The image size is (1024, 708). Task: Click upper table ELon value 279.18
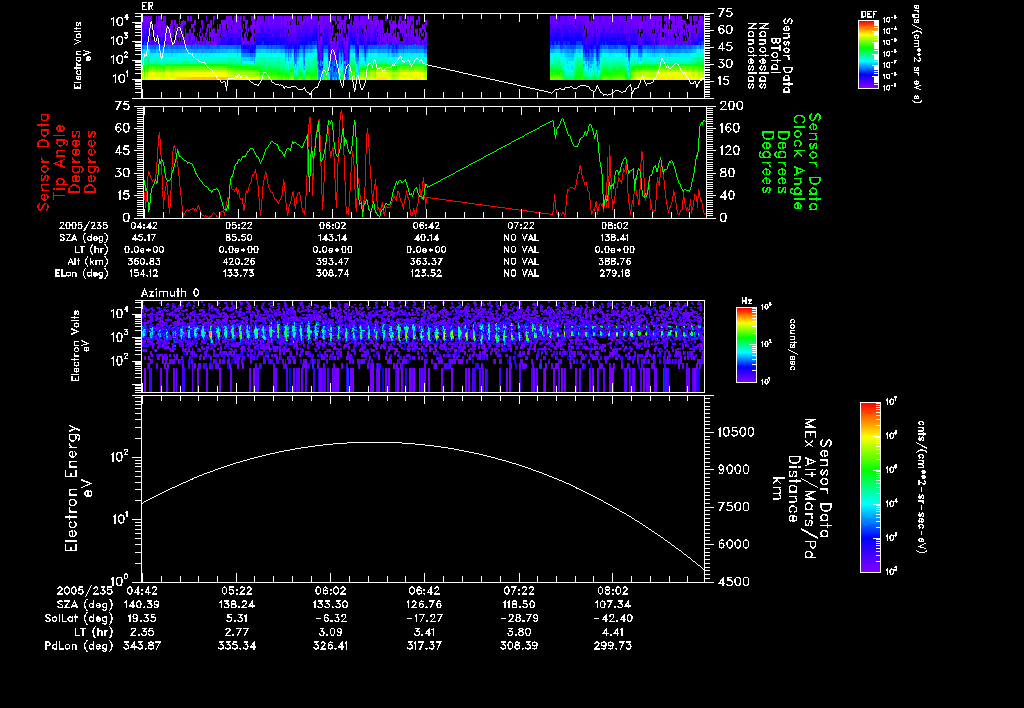tap(614, 273)
